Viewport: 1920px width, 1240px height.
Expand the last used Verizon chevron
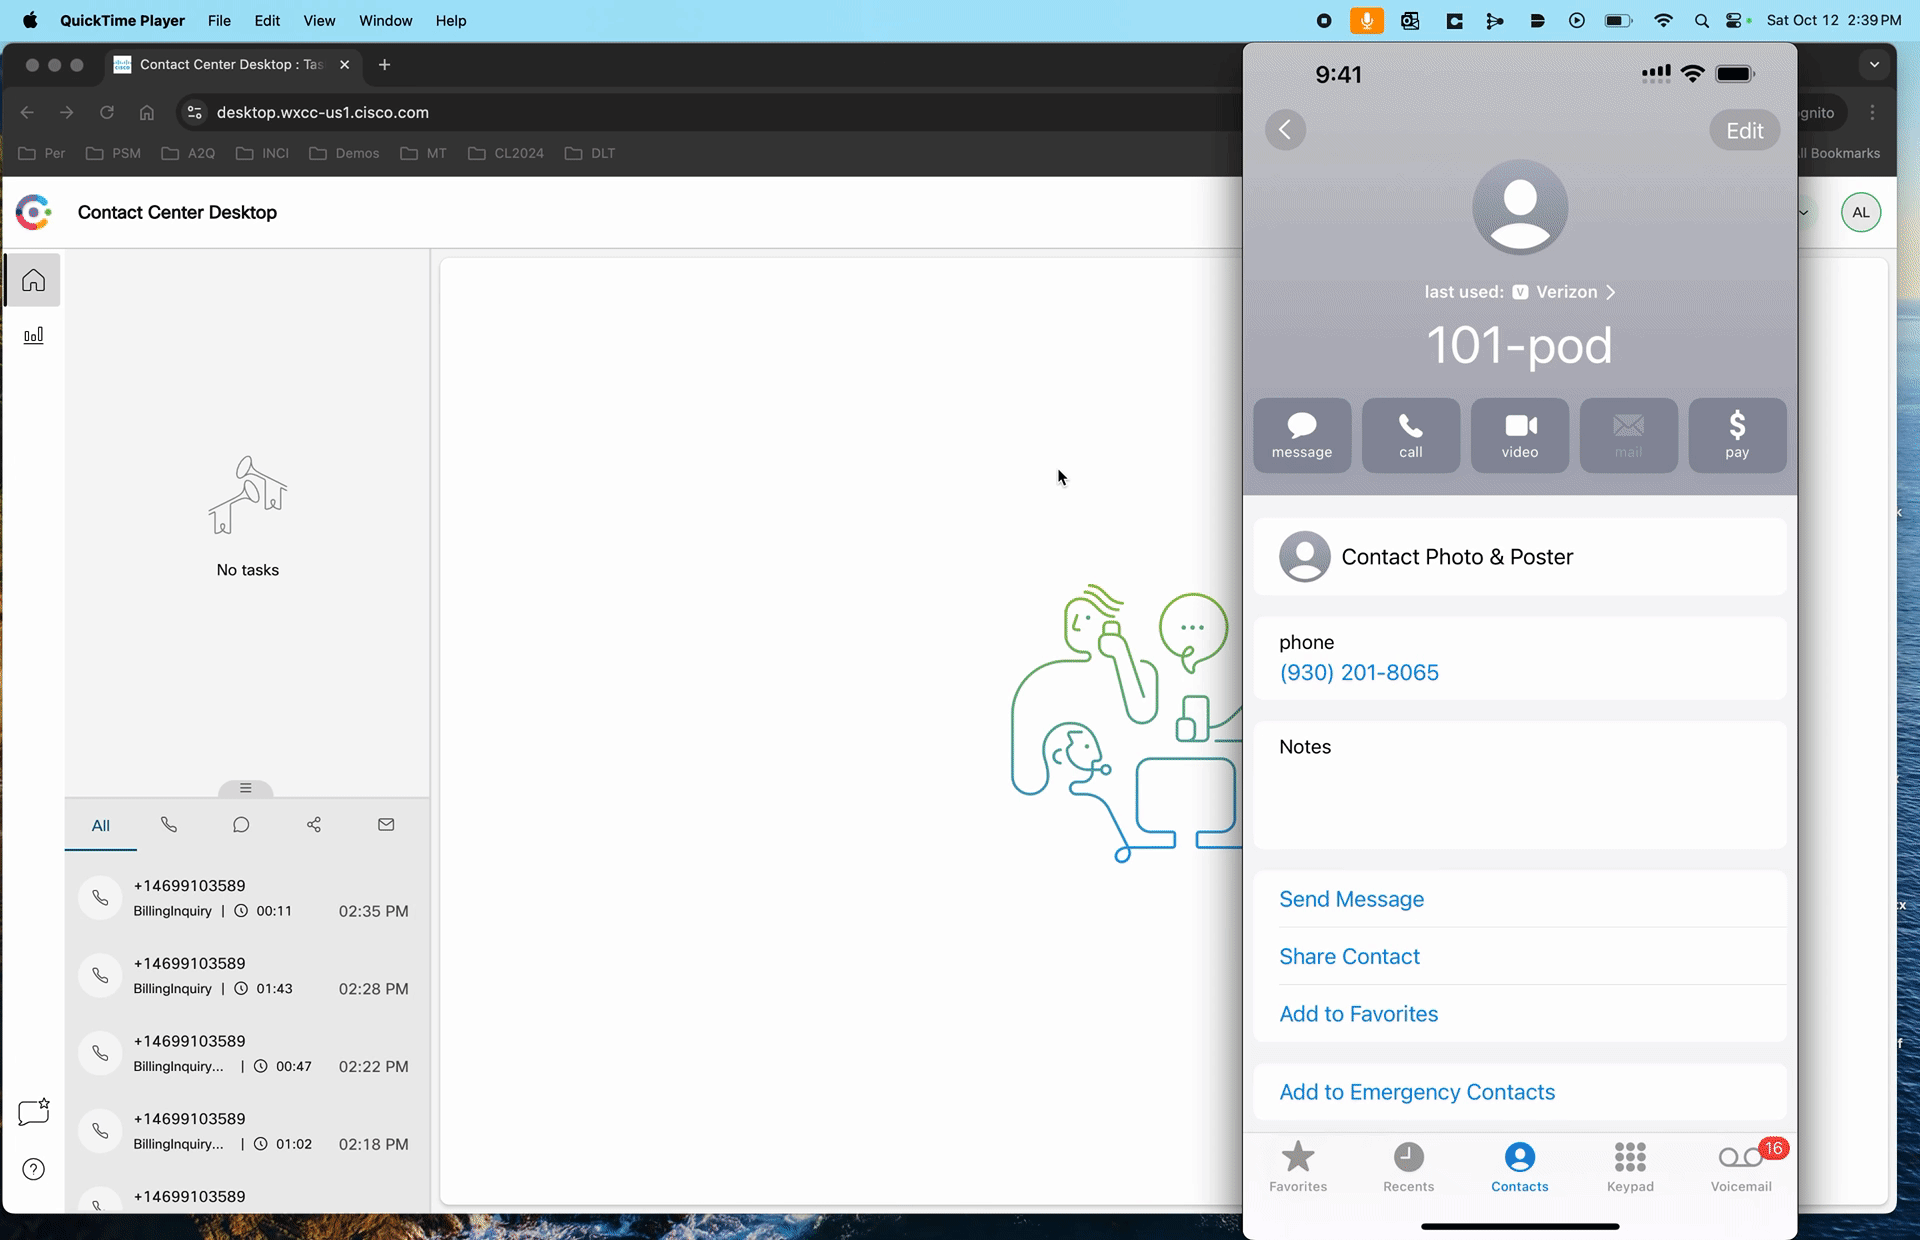click(x=1610, y=292)
